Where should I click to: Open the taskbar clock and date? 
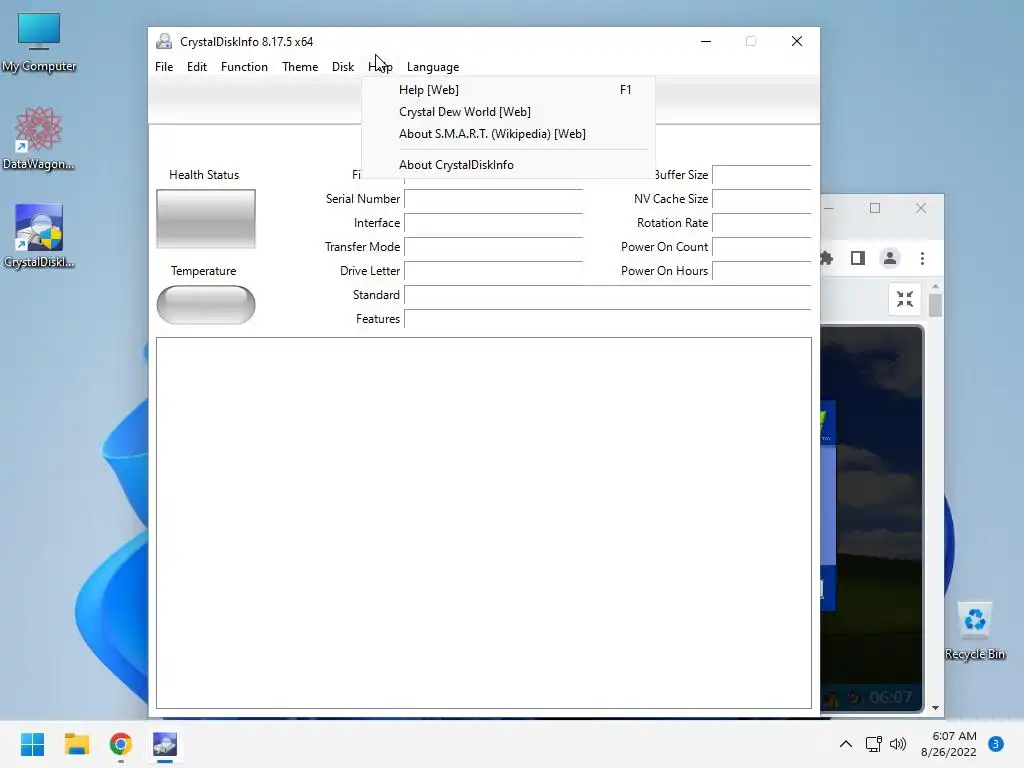tap(949, 744)
